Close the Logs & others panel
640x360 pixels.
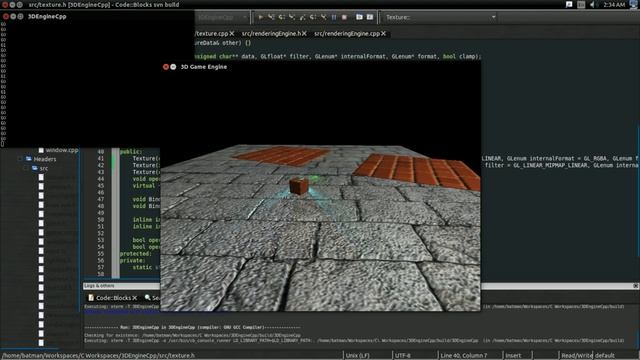636,286
